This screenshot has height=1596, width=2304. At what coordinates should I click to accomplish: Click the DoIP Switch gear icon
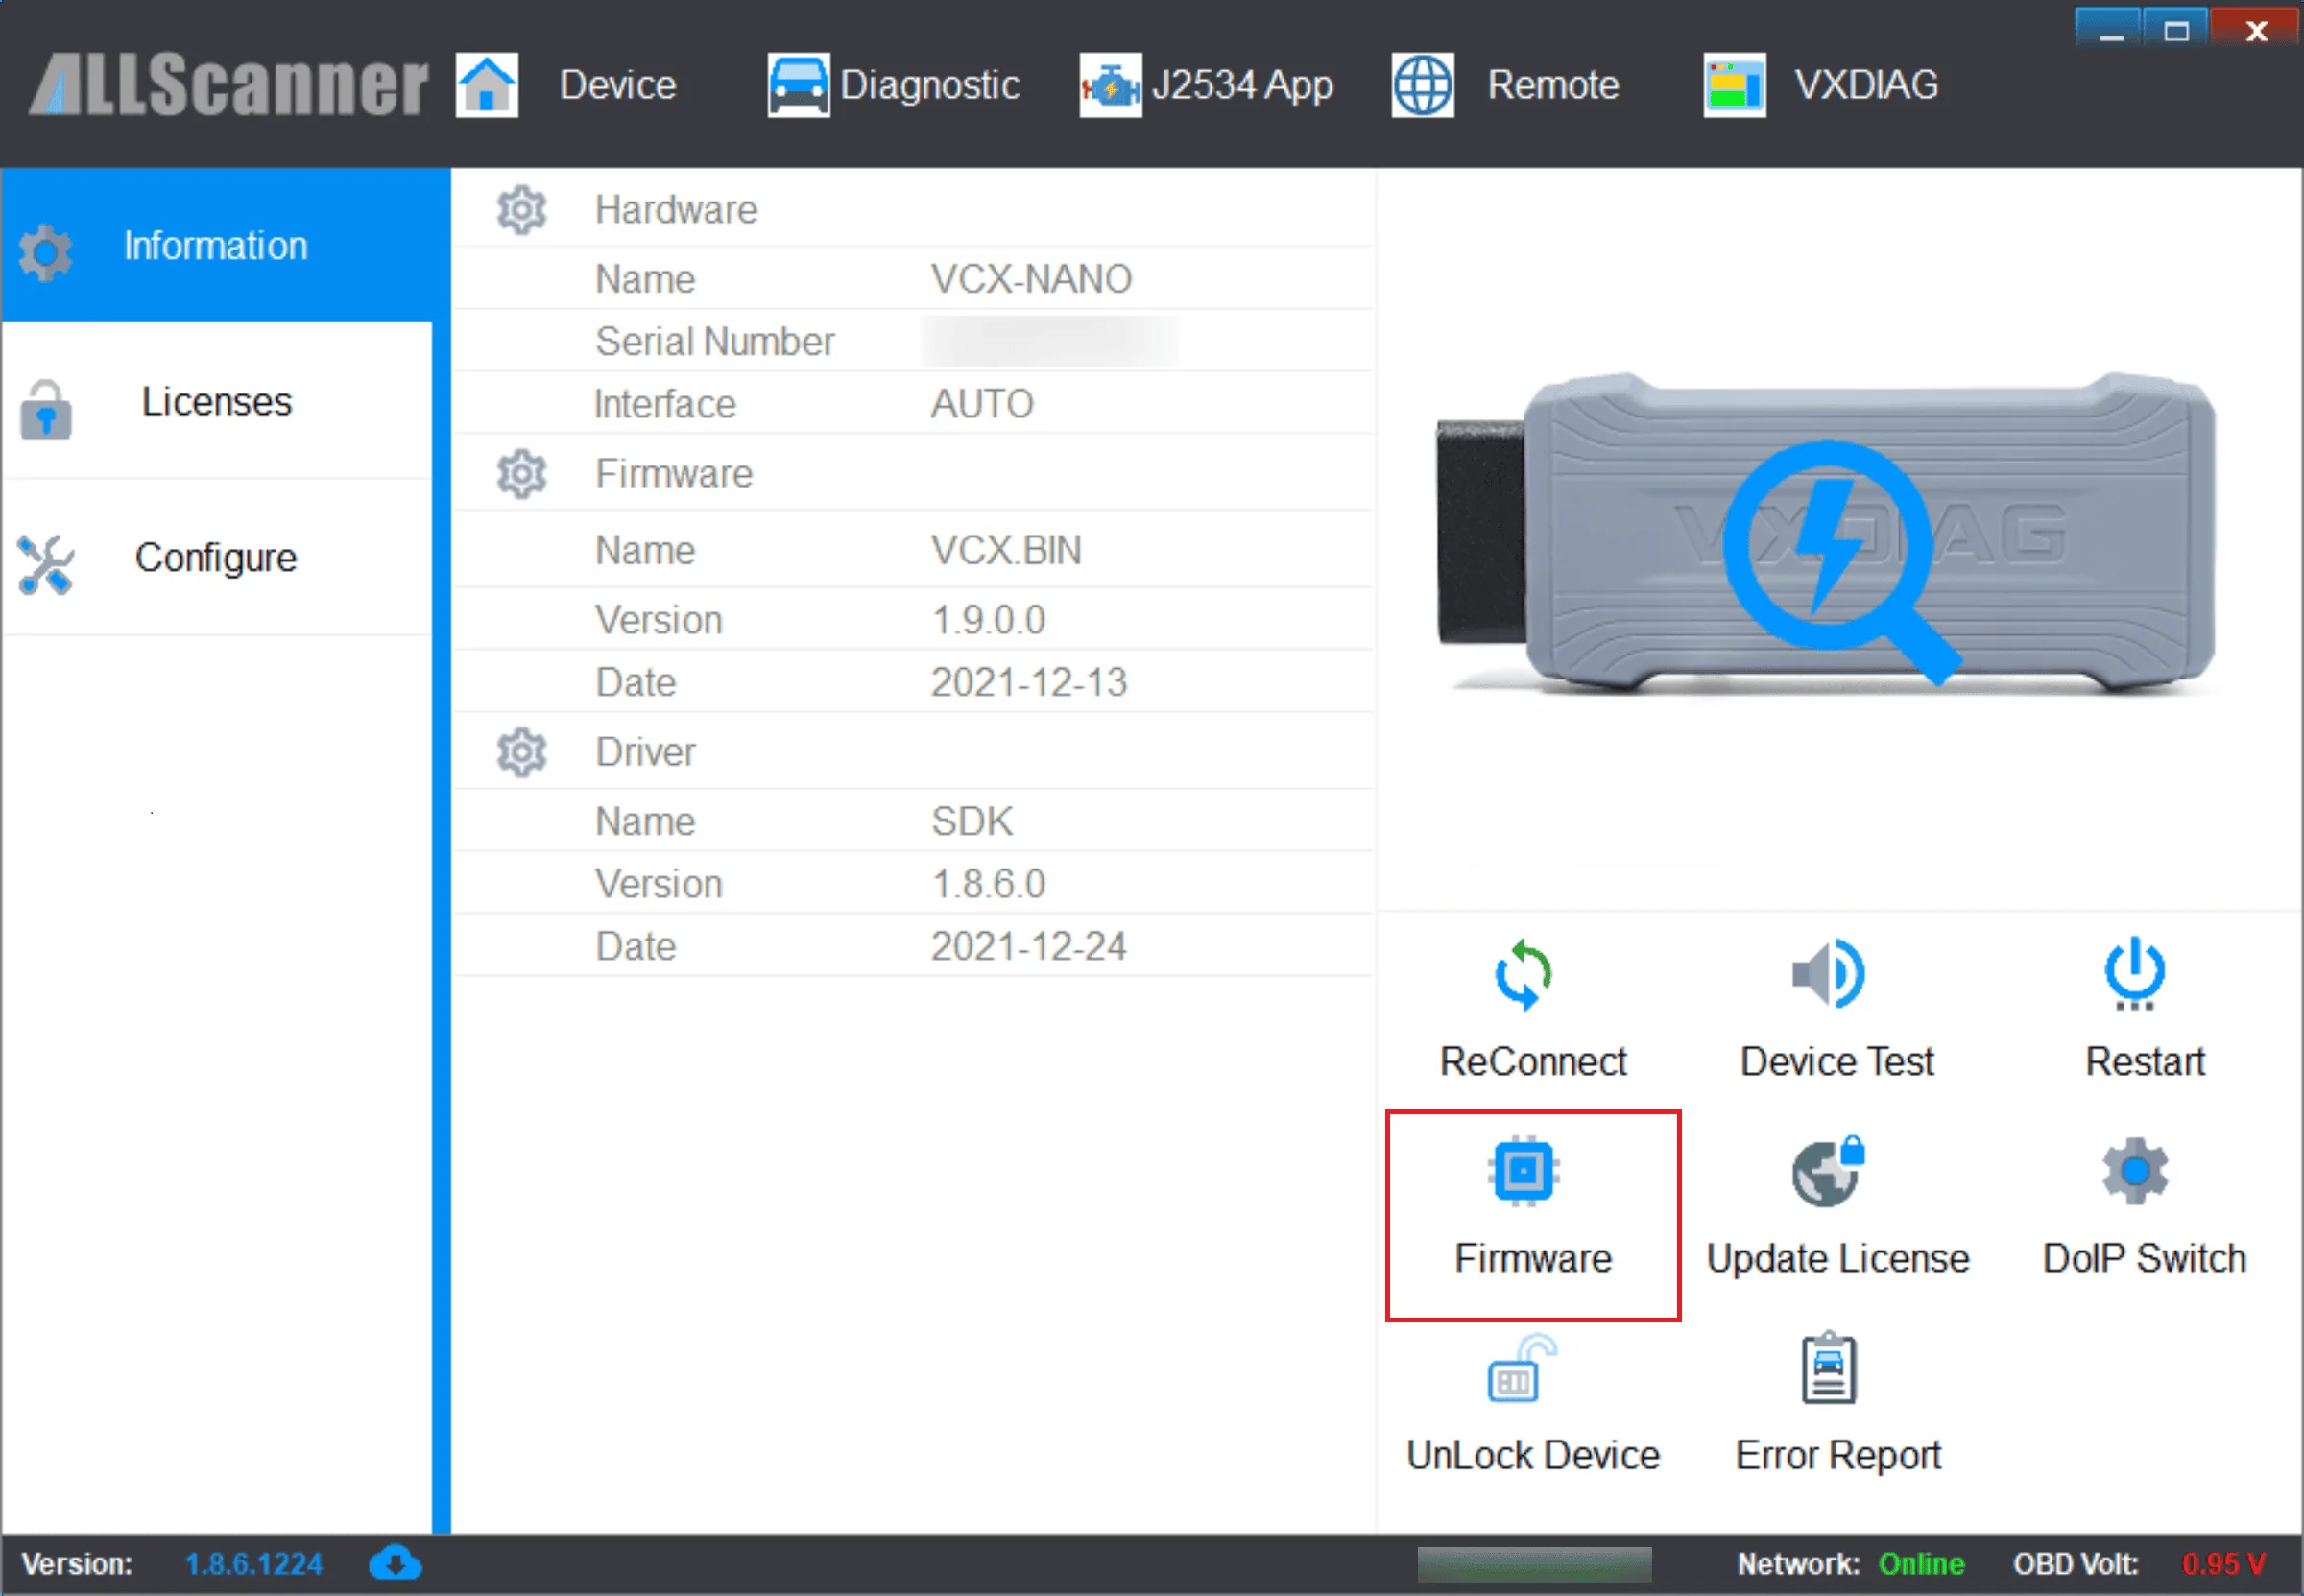tap(2134, 1172)
